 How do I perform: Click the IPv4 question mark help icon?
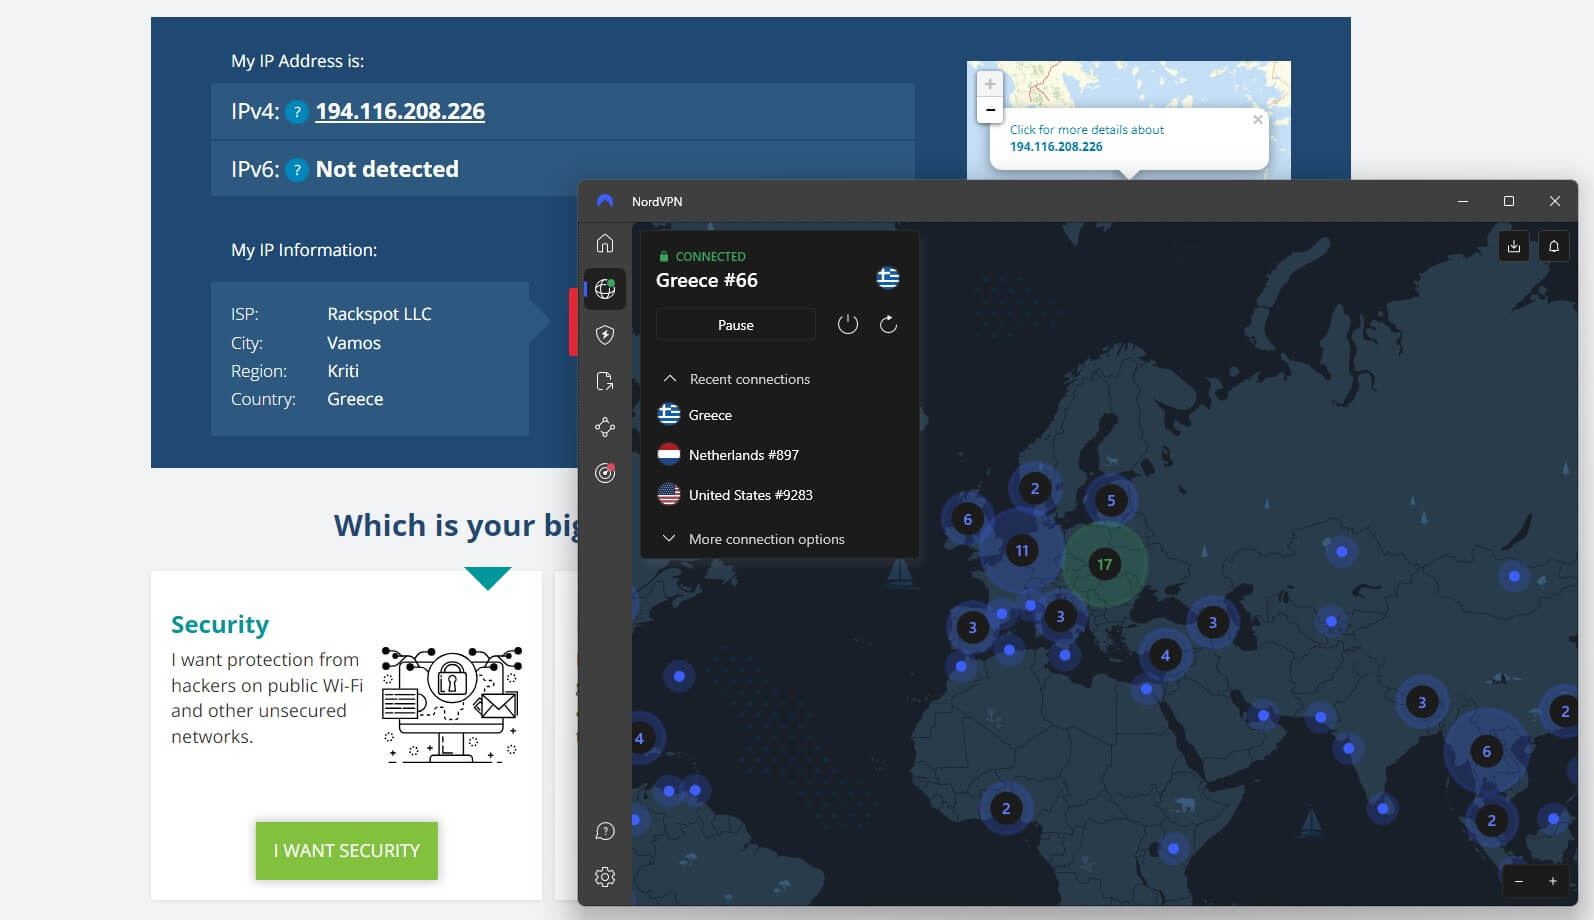297,112
